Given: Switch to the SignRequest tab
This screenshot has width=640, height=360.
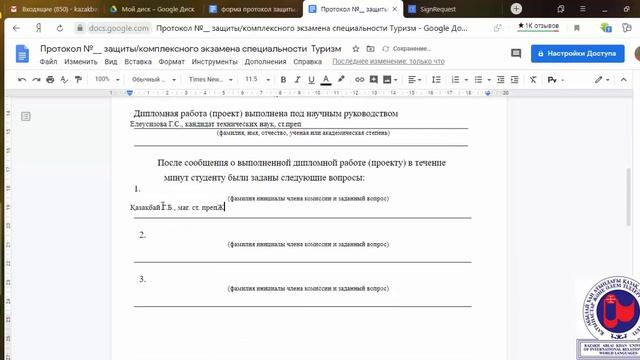Looking at the screenshot, I should (x=433, y=9).
